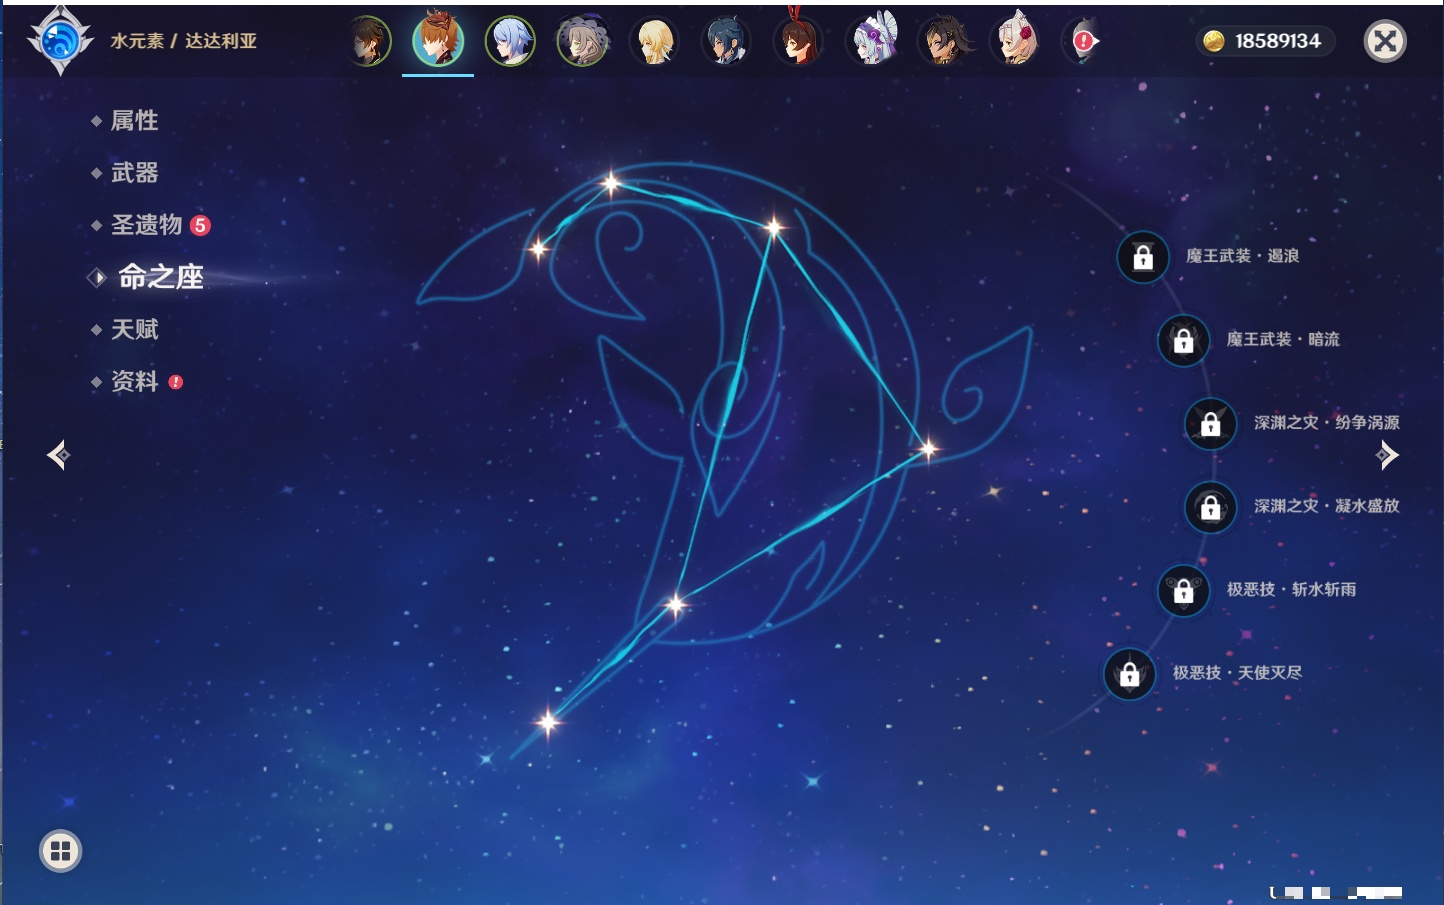Click the red alert badge beside 资料
Viewport: 1444px width, 905px height.
click(x=176, y=382)
